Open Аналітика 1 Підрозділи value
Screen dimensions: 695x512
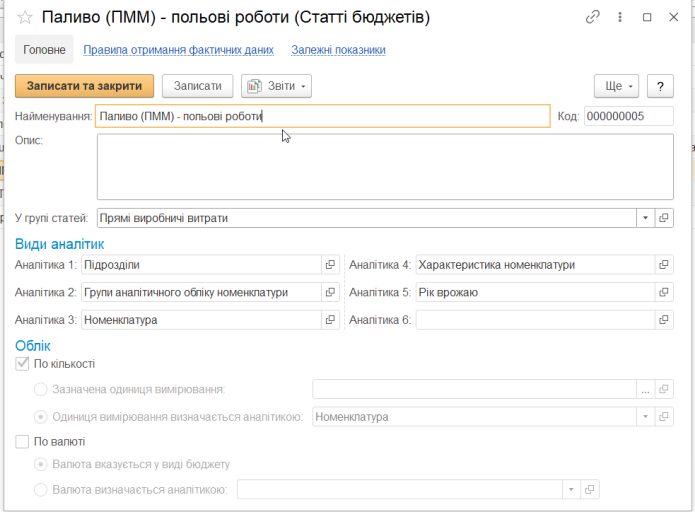(330, 265)
